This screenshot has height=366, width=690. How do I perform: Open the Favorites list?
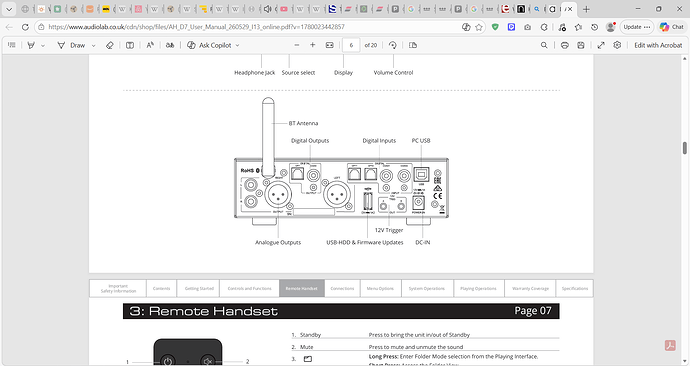(578, 27)
